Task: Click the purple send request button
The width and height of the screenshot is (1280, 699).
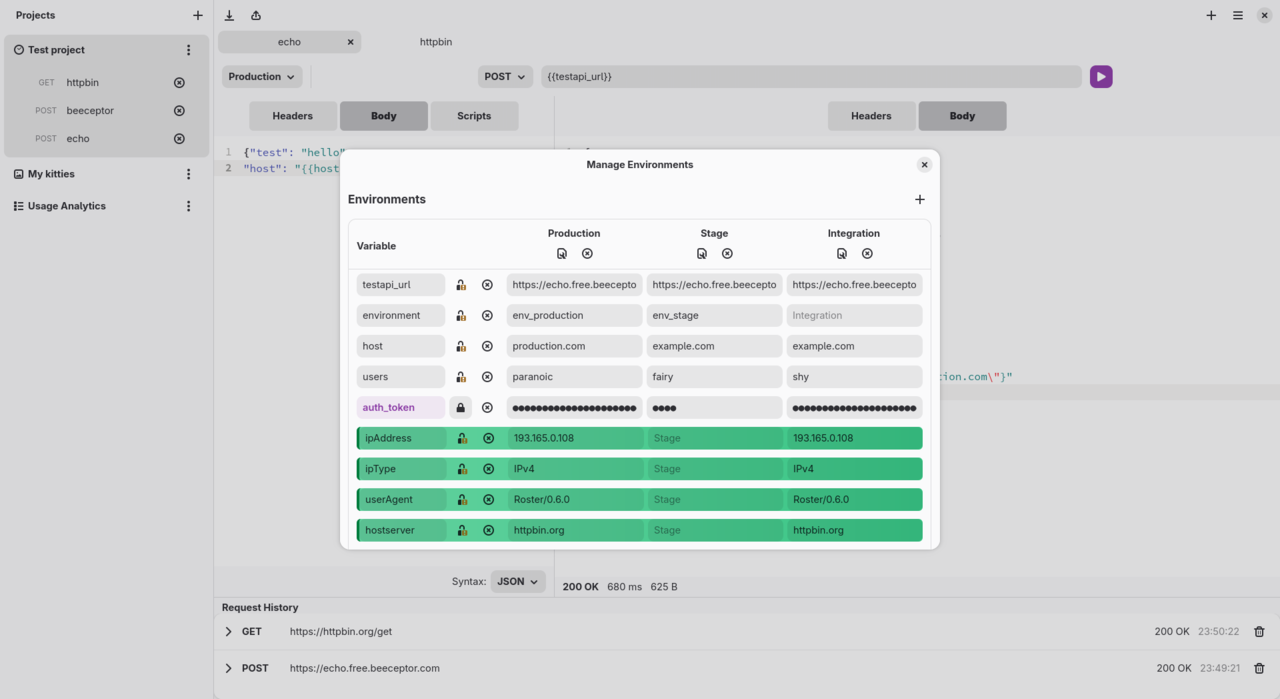Action: 1101,77
